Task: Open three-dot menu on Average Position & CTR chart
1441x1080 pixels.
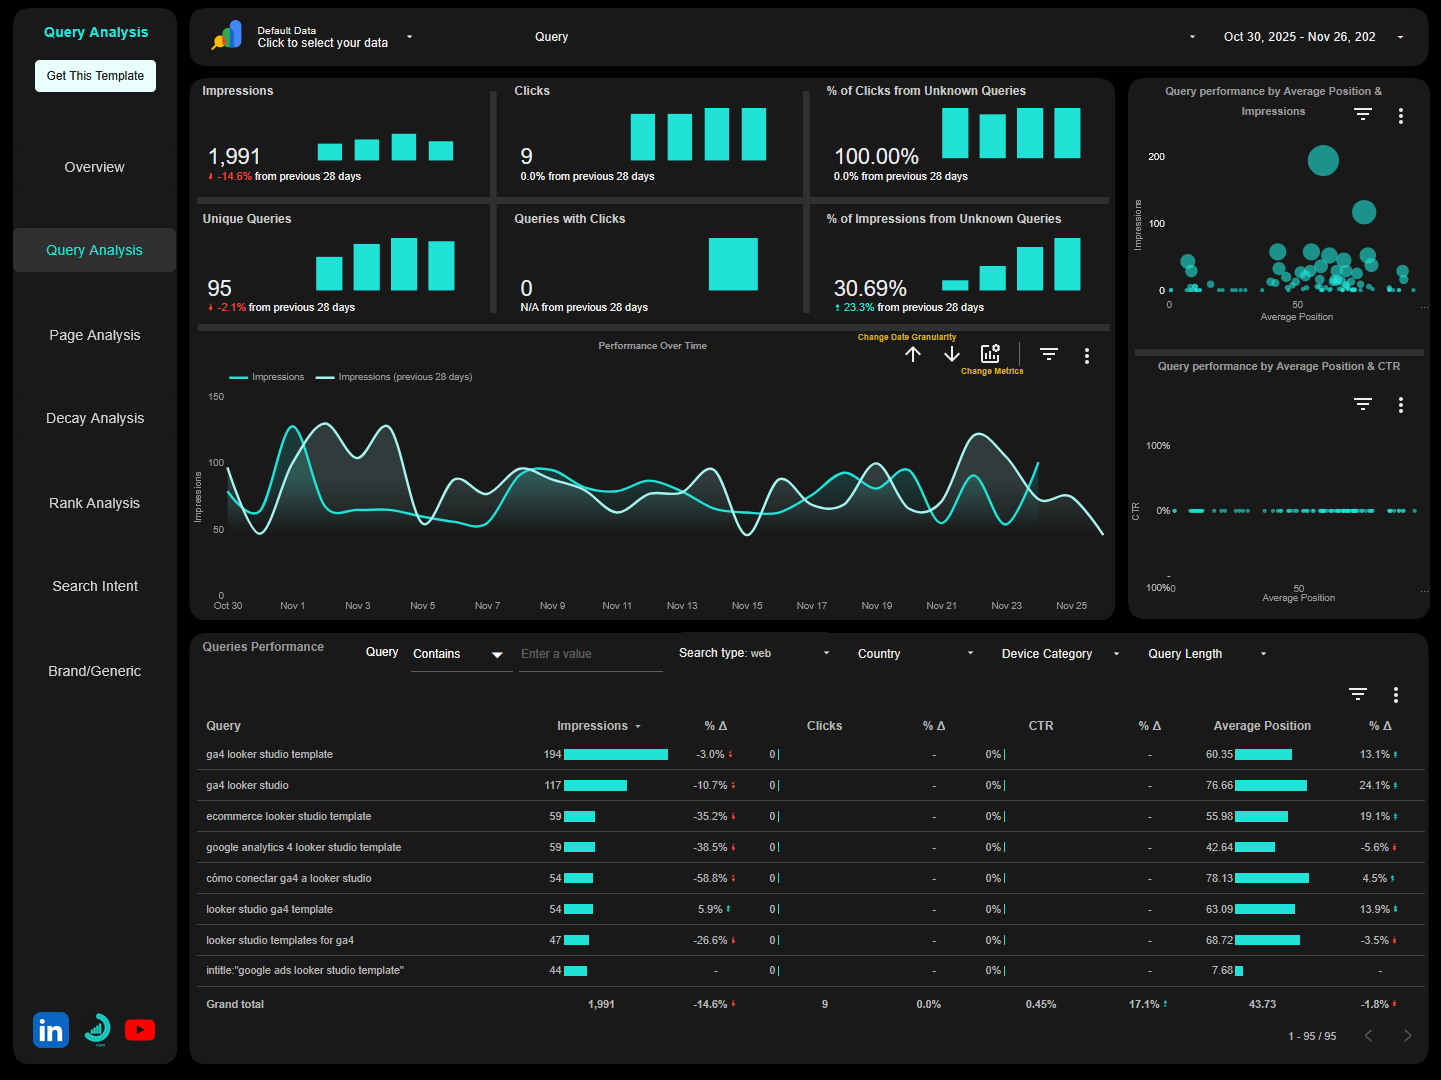Action: coord(1401,405)
